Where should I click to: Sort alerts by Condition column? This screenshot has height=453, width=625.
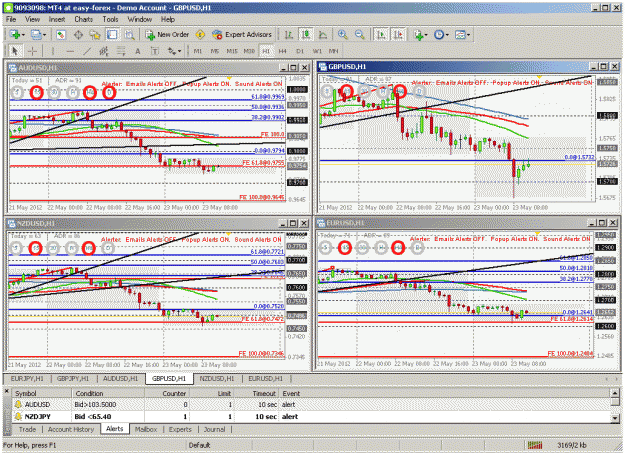pyautogui.click(x=108, y=394)
